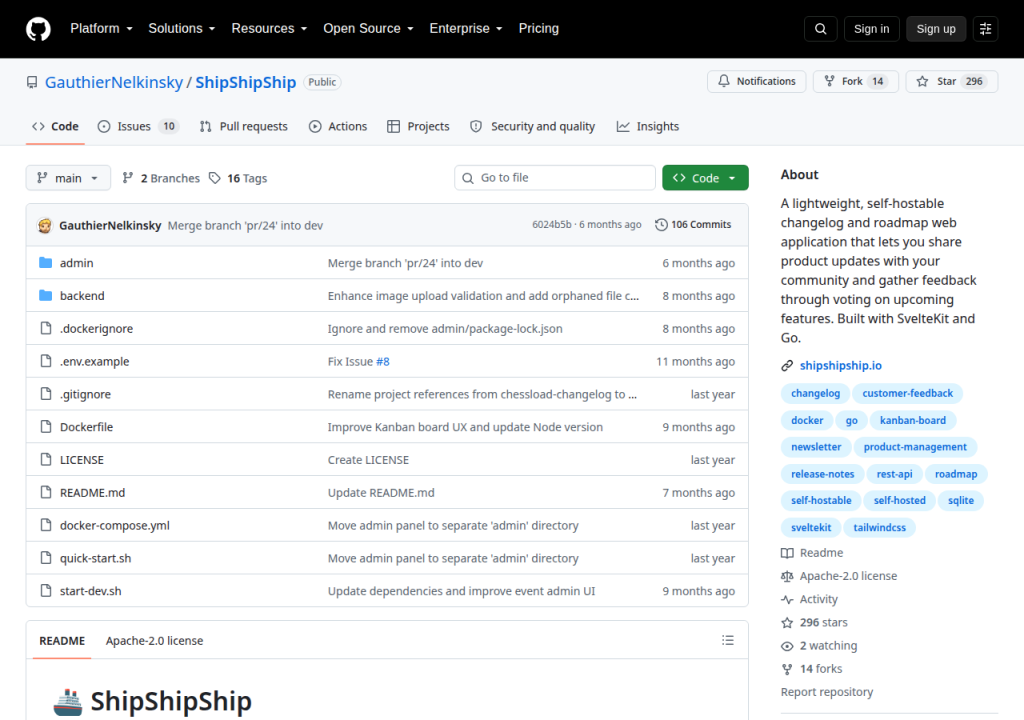Select the sveltekit topic tag
The width and height of the screenshot is (1024, 720).
811,527
